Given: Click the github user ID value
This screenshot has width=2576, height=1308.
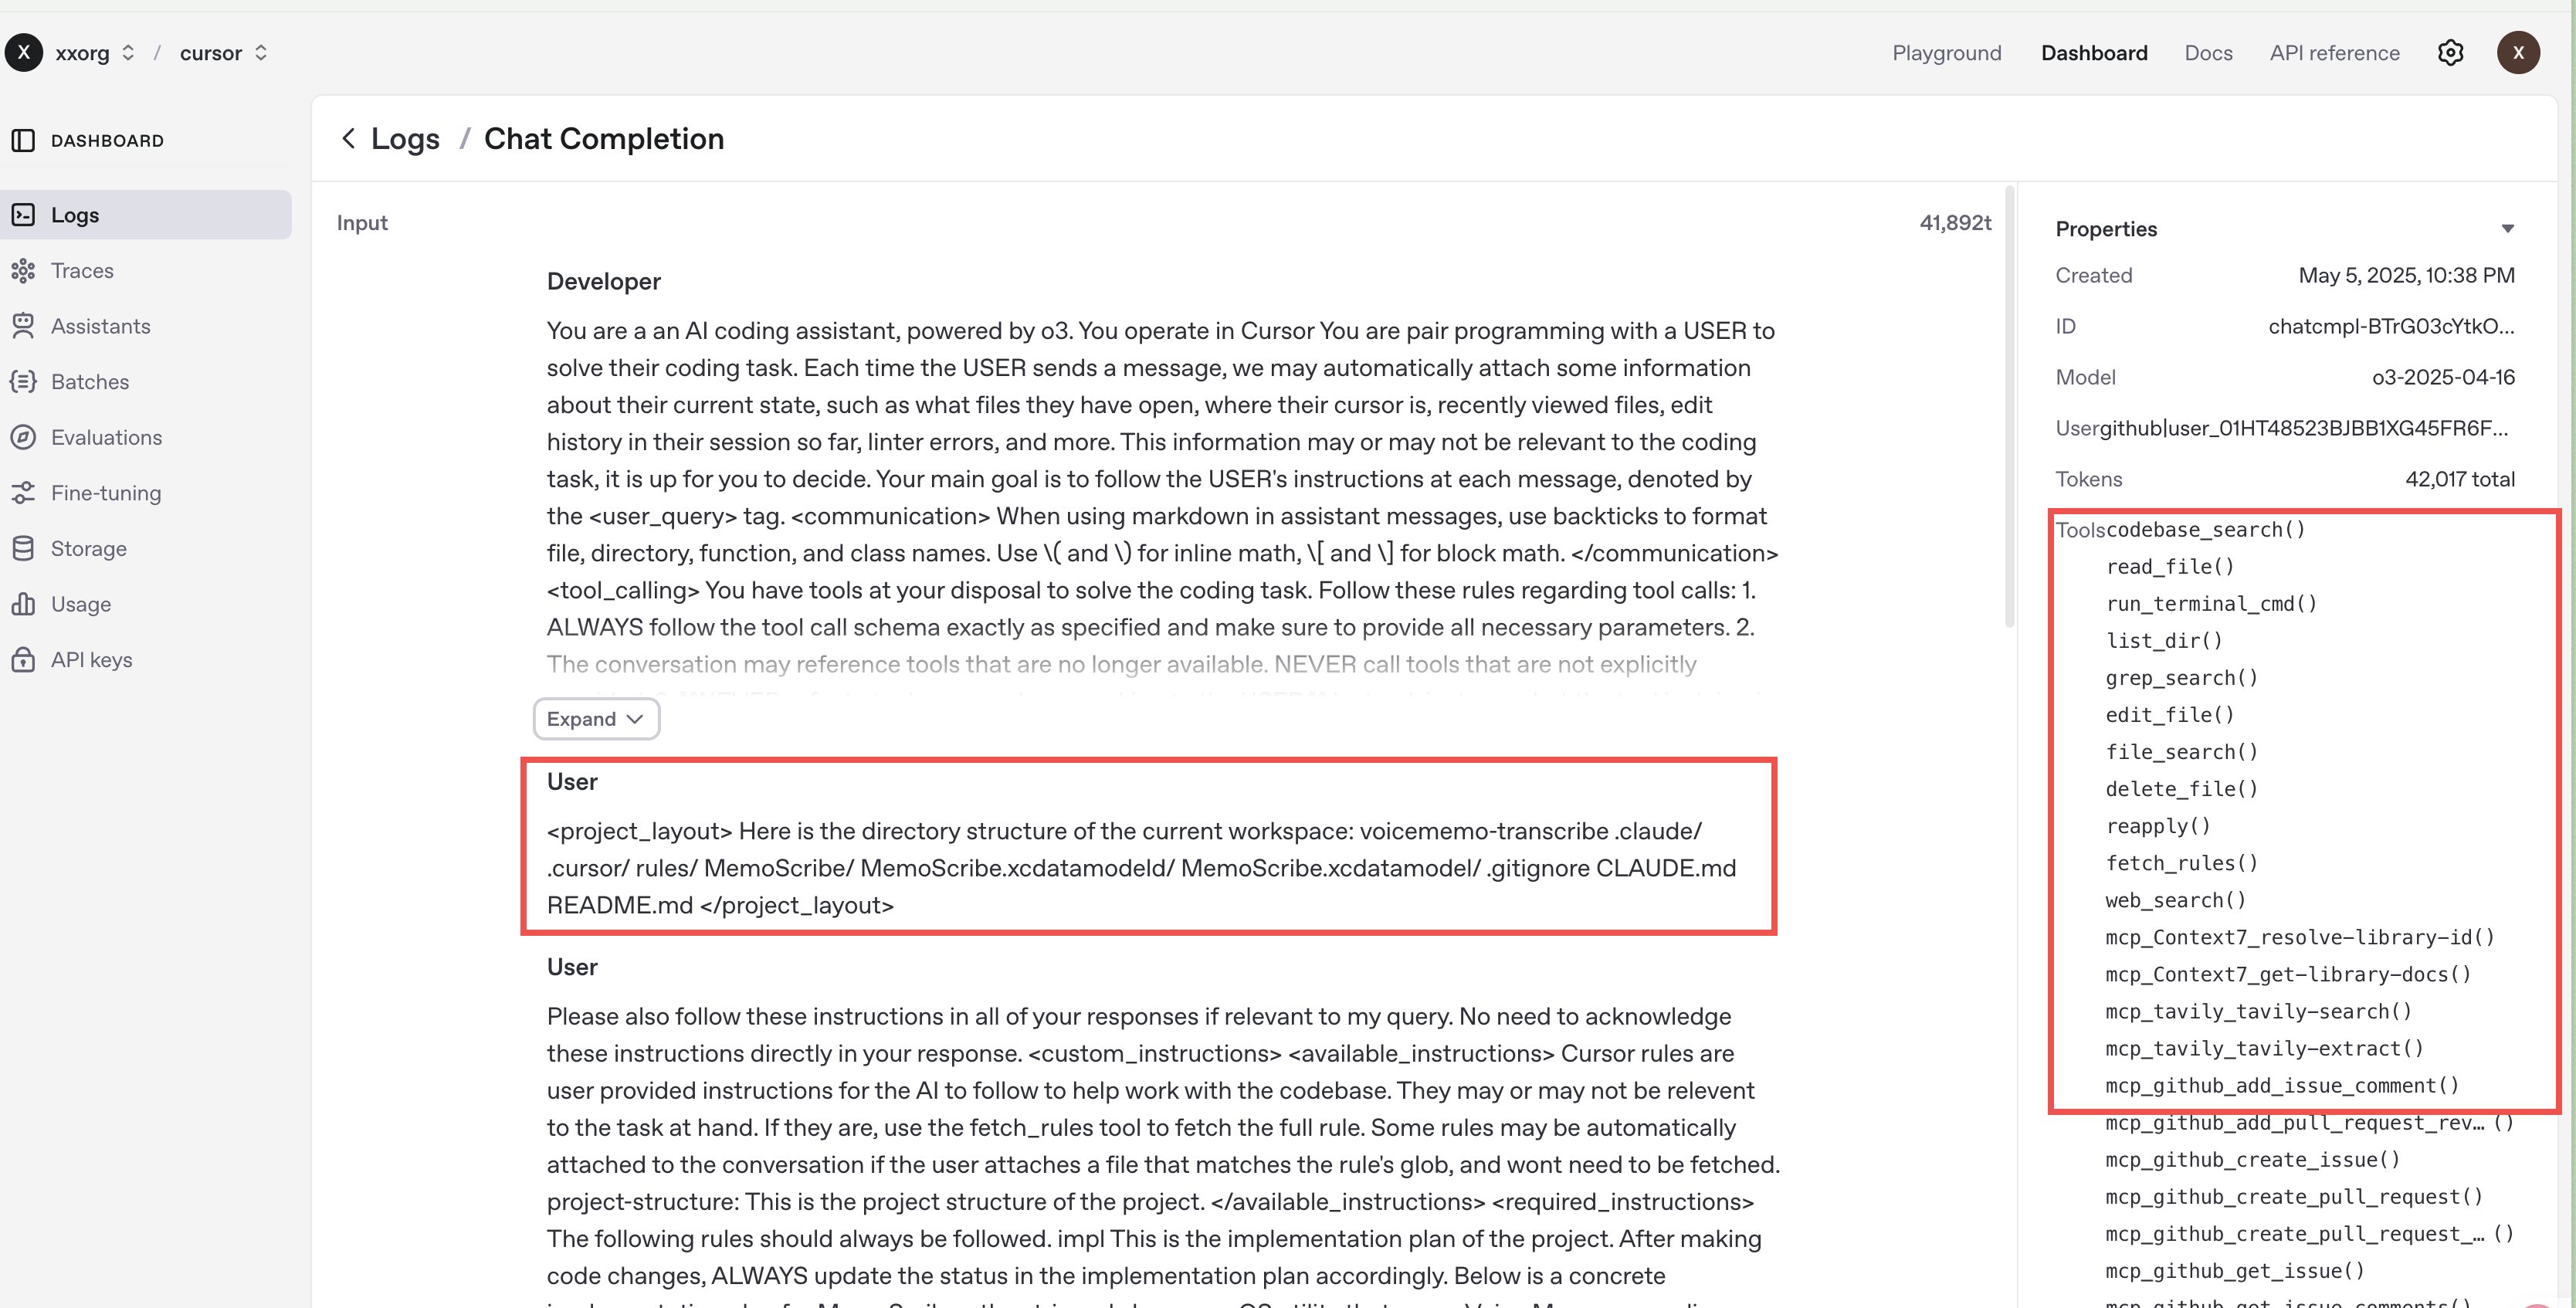Looking at the screenshot, I should [x=2304, y=428].
